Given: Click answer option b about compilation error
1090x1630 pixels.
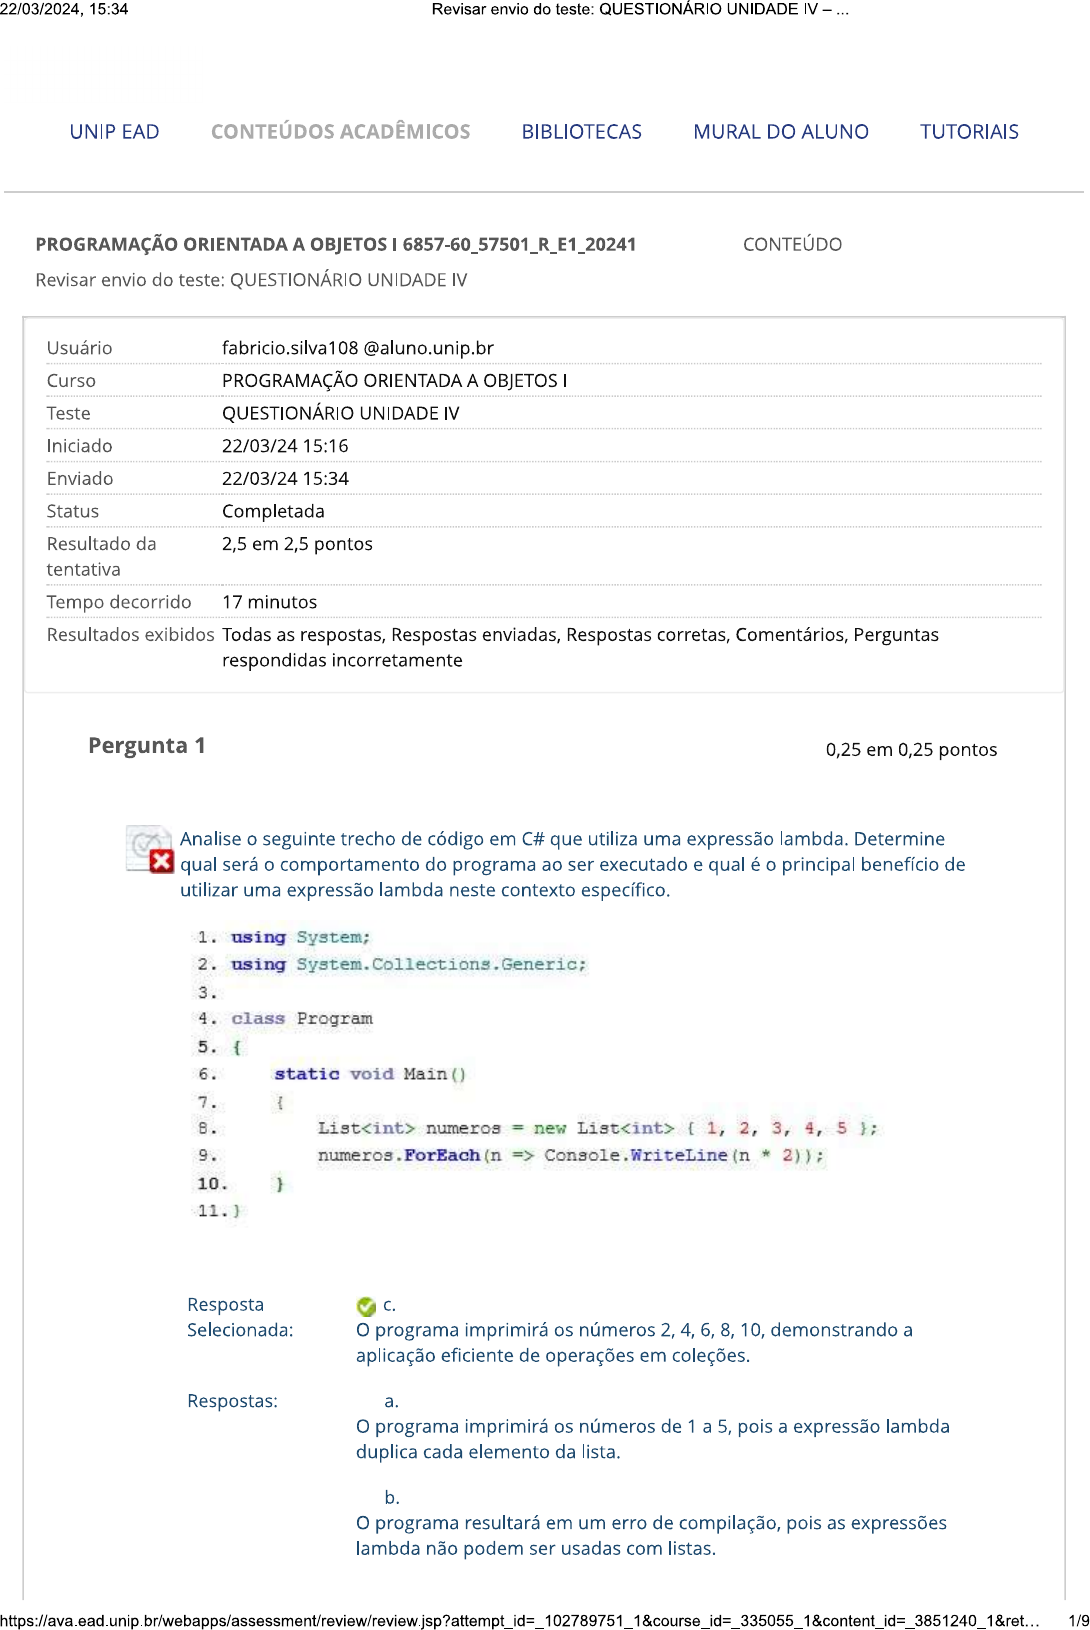Looking at the screenshot, I should click(650, 1535).
